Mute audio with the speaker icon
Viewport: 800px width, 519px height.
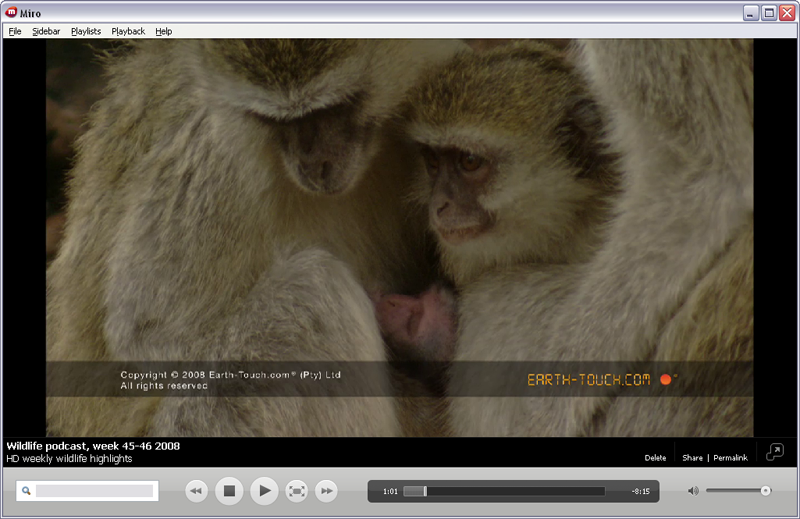(693, 491)
